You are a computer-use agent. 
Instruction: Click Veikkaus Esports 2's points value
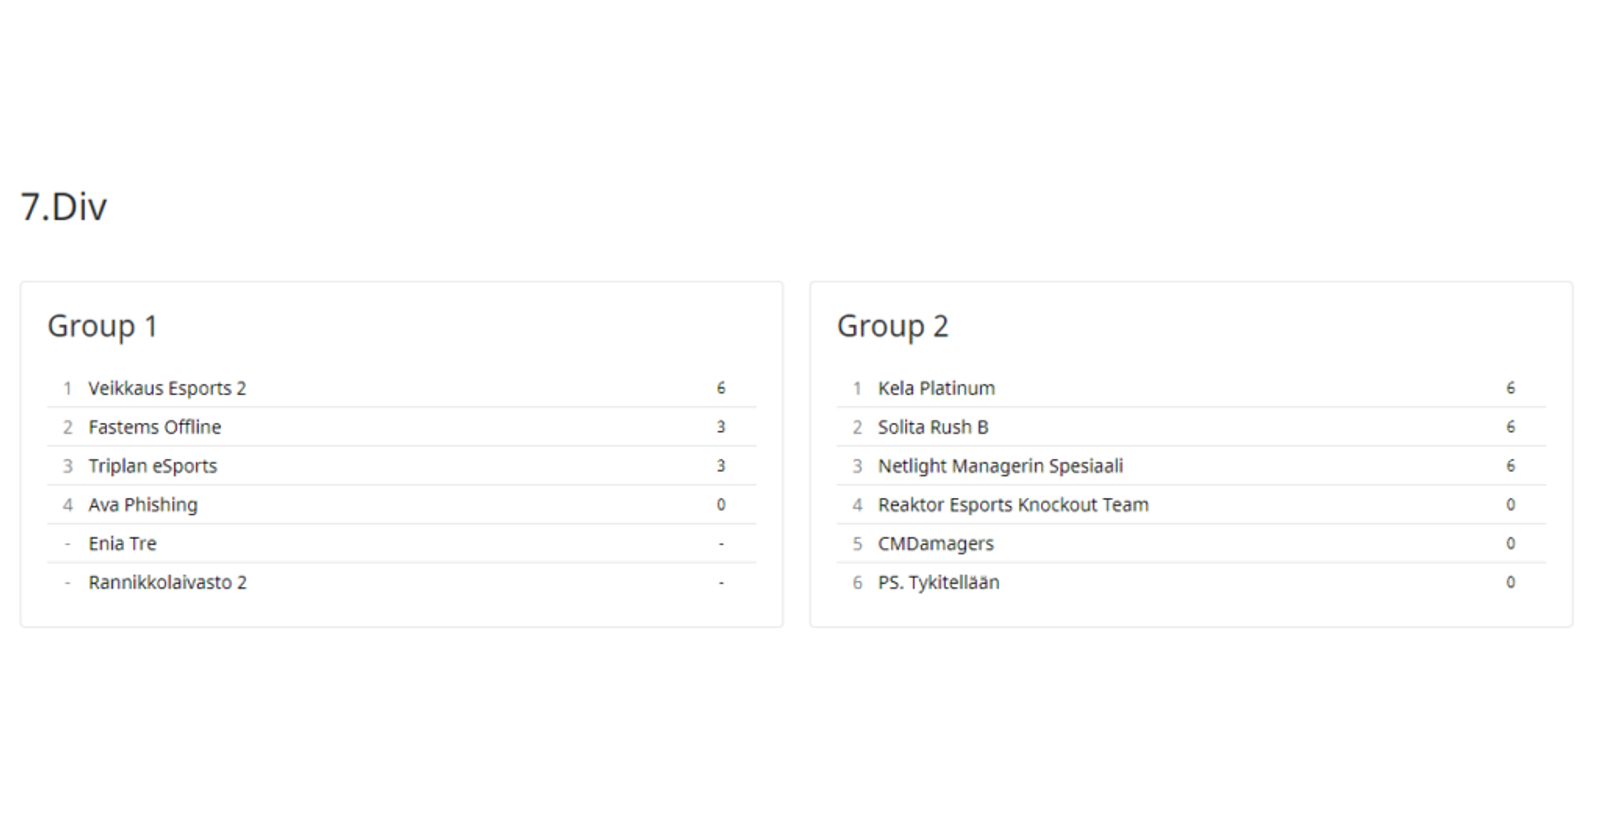click(721, 388)
